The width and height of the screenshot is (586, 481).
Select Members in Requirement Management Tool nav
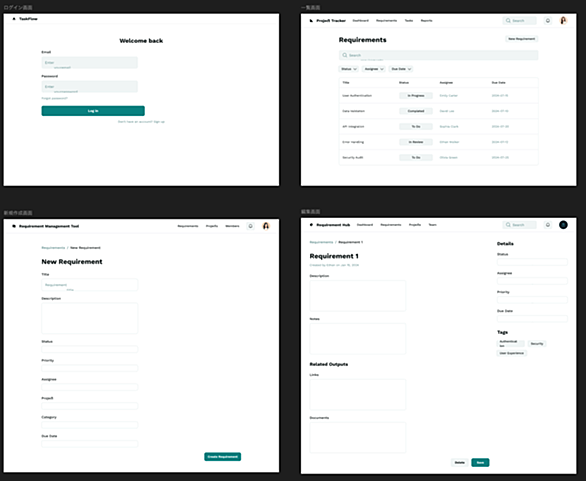coord(232,226)
